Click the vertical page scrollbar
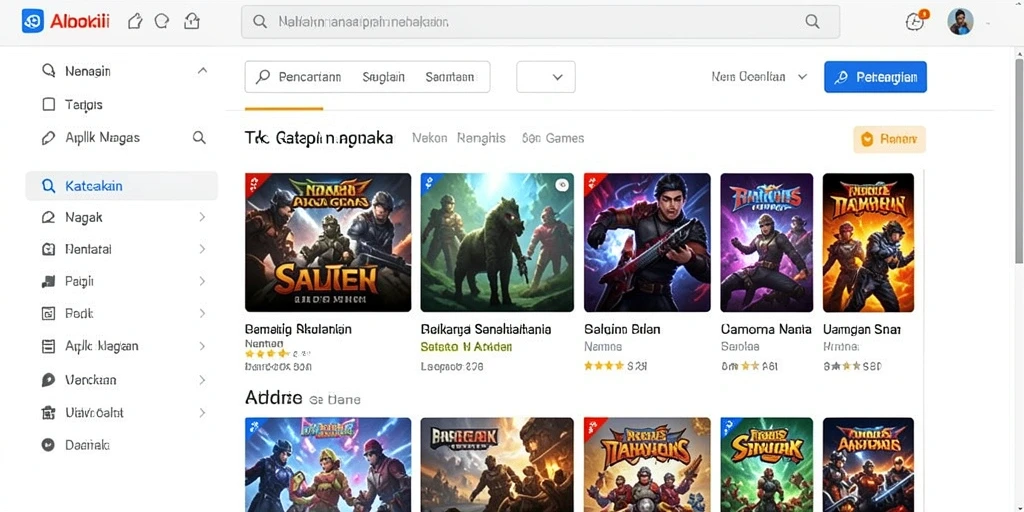Viewport: 1024px width, 512px height. coord(1018,160)
